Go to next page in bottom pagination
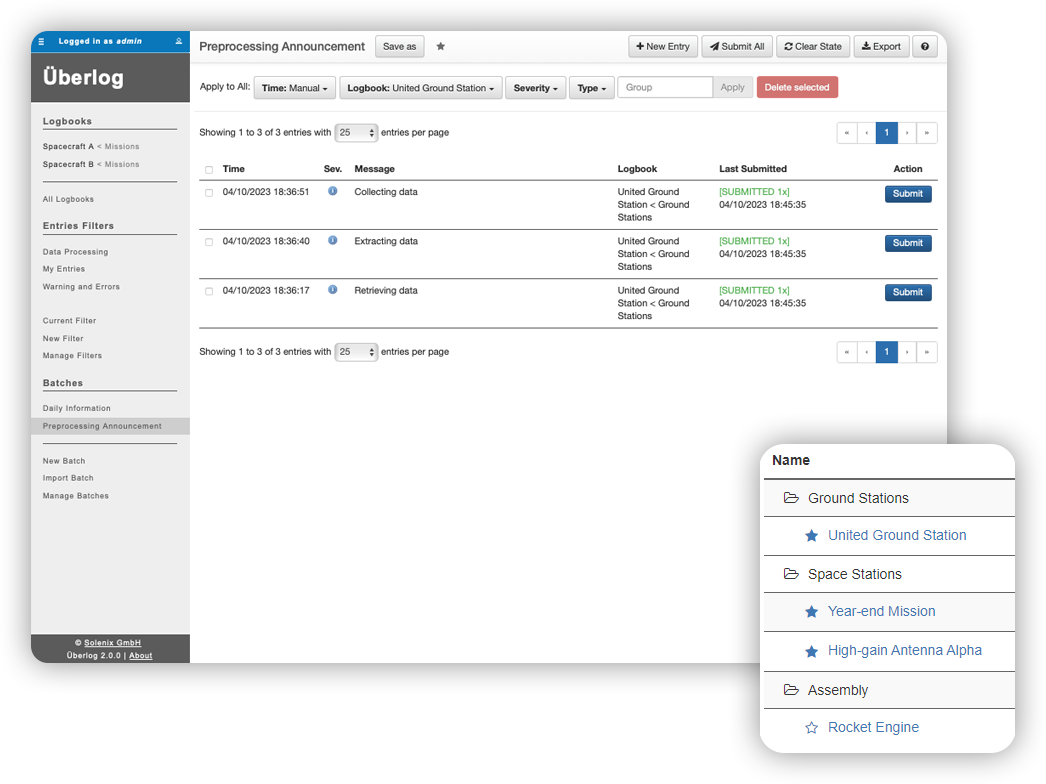 [907, 352]
